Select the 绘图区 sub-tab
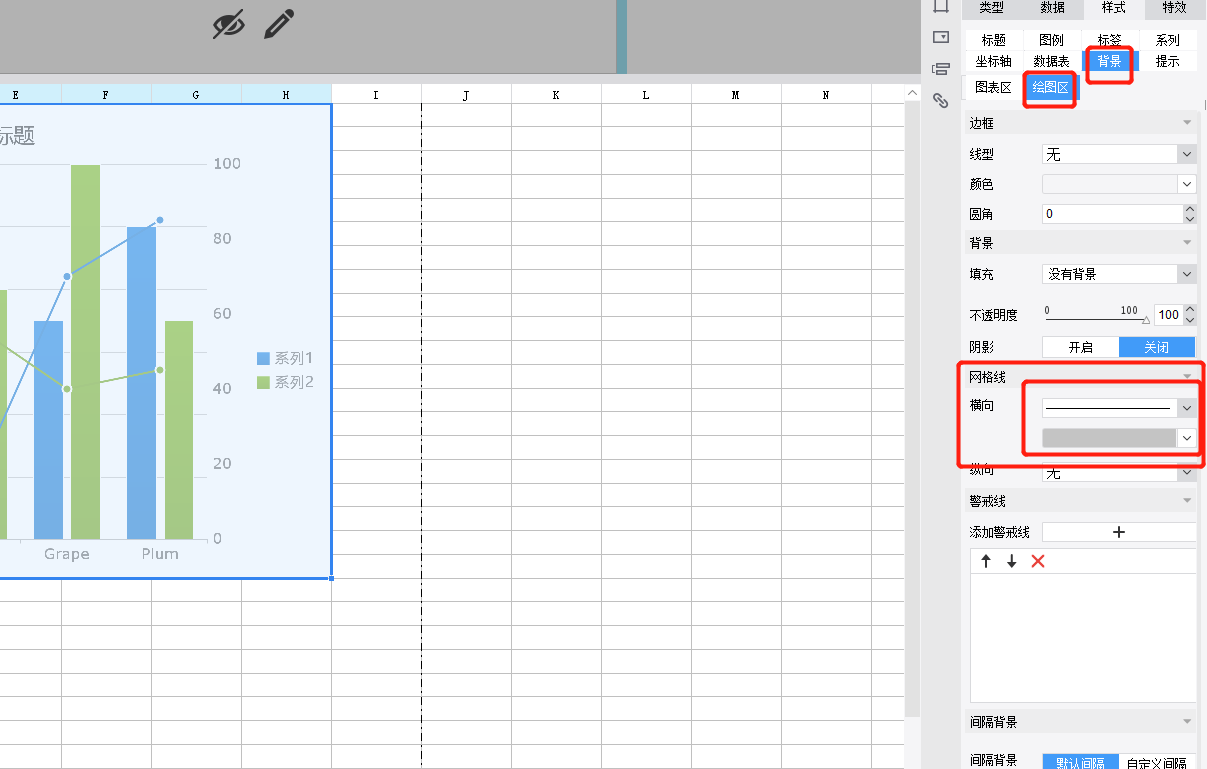 tap(1050, 87)
